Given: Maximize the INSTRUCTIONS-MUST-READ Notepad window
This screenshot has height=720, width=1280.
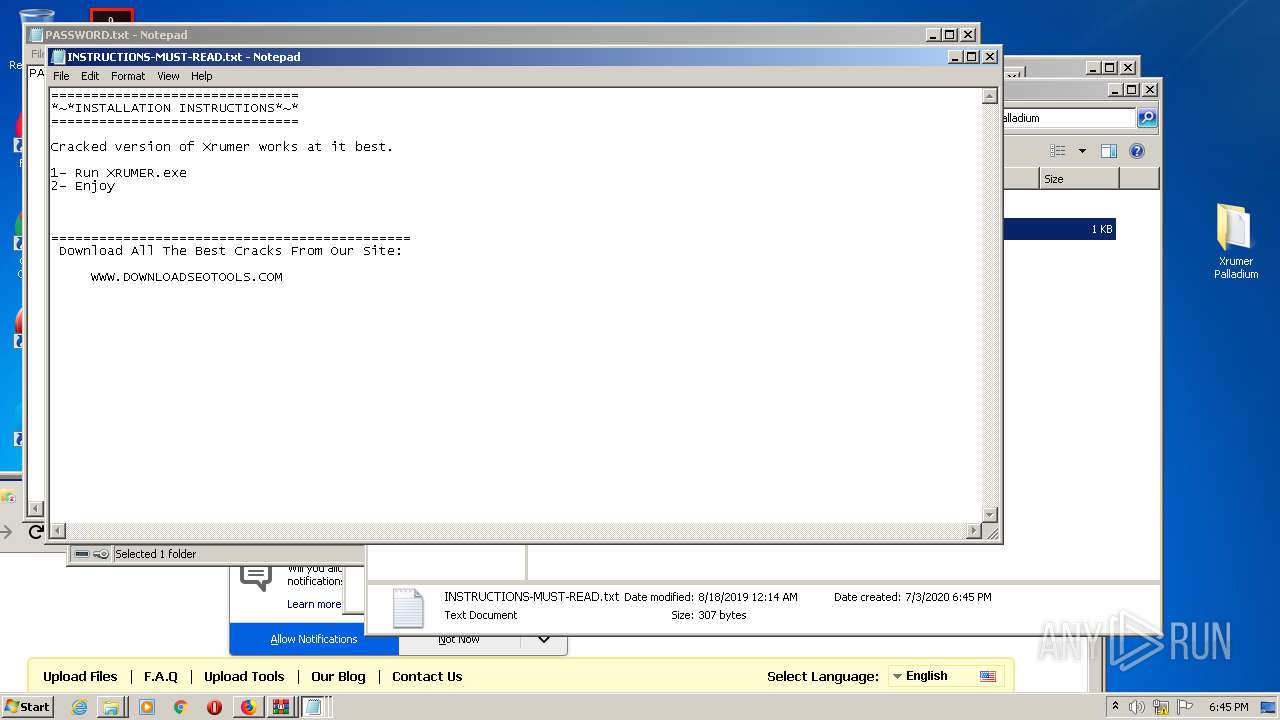Looking at the screenshot, I should point(972,57).
